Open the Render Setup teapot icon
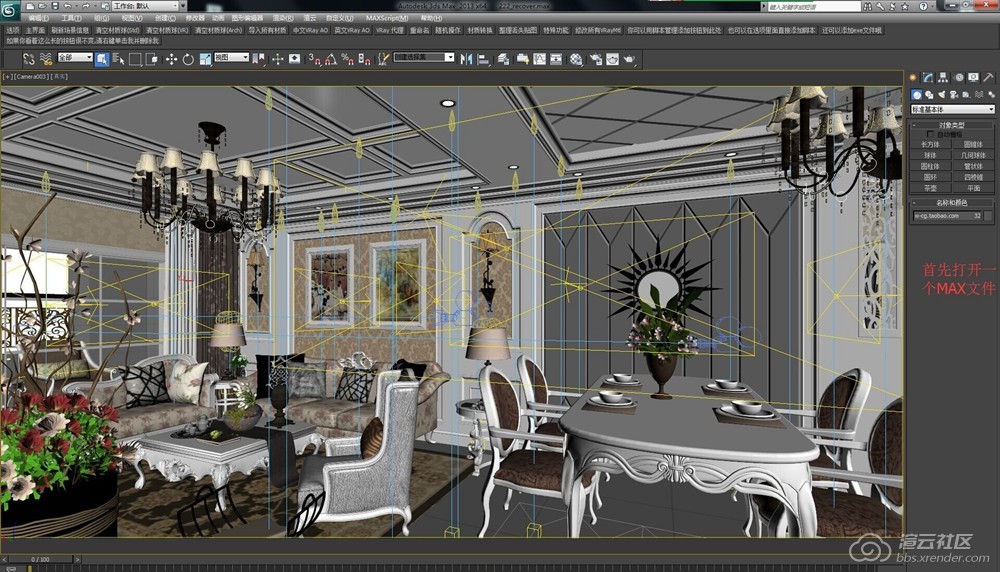1000x572 pixels. coord(596,59)
